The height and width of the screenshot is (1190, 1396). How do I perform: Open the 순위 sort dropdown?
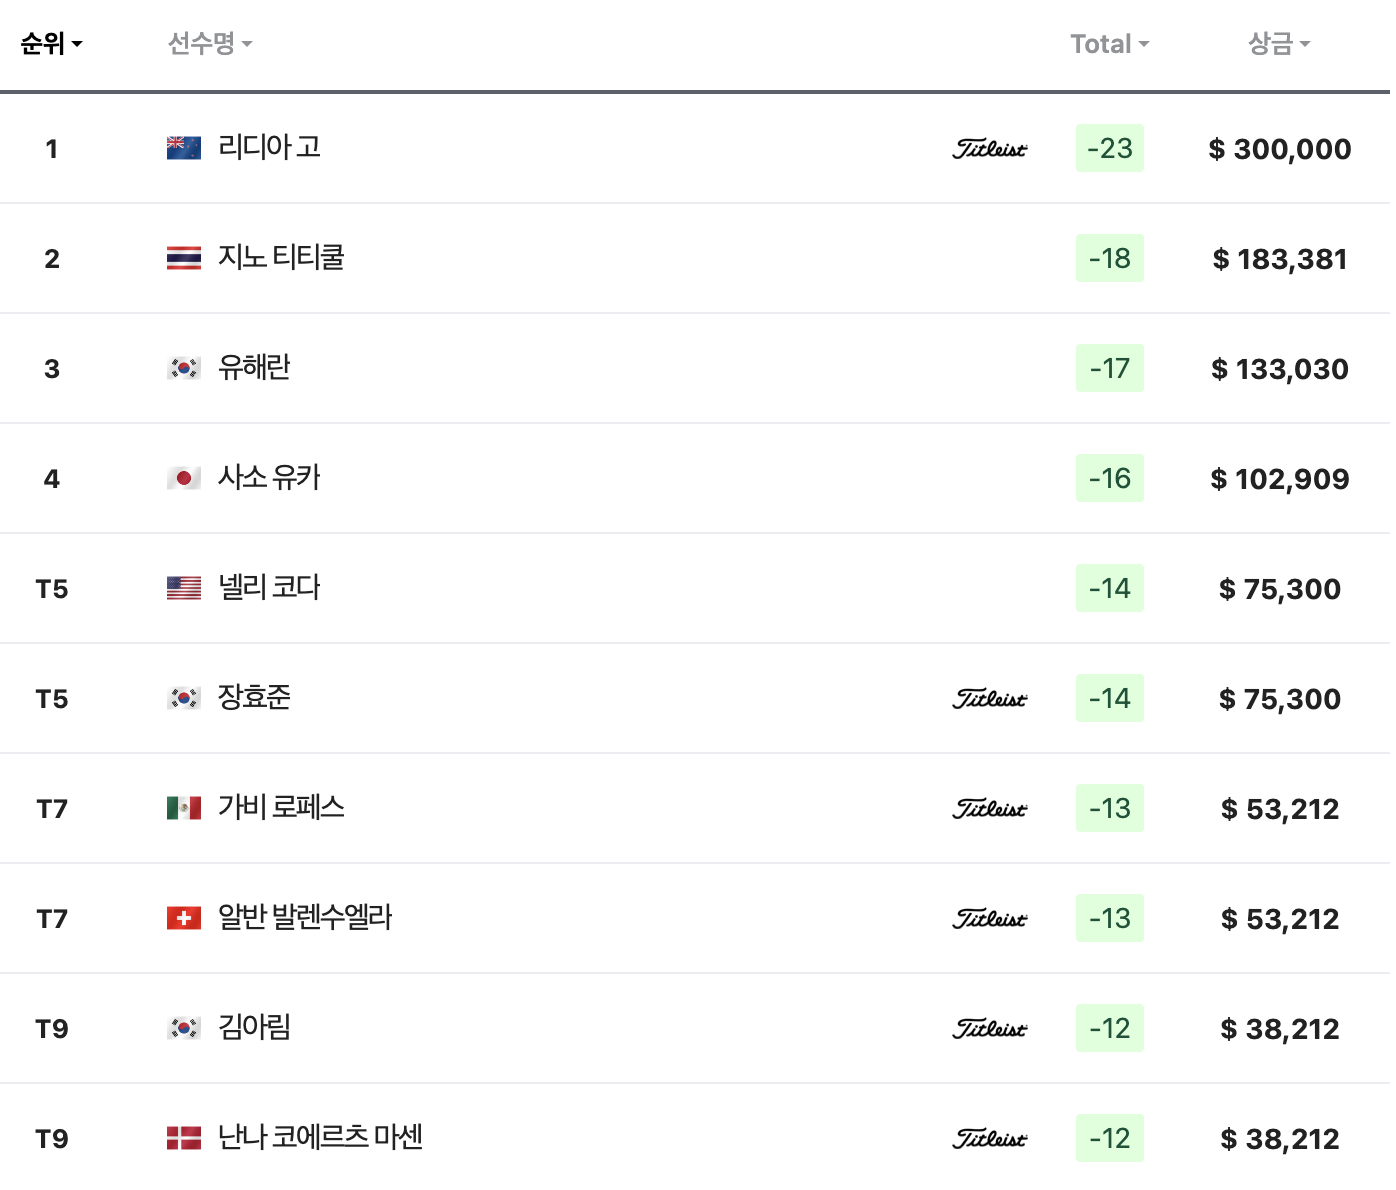click(x=51, y=44)
